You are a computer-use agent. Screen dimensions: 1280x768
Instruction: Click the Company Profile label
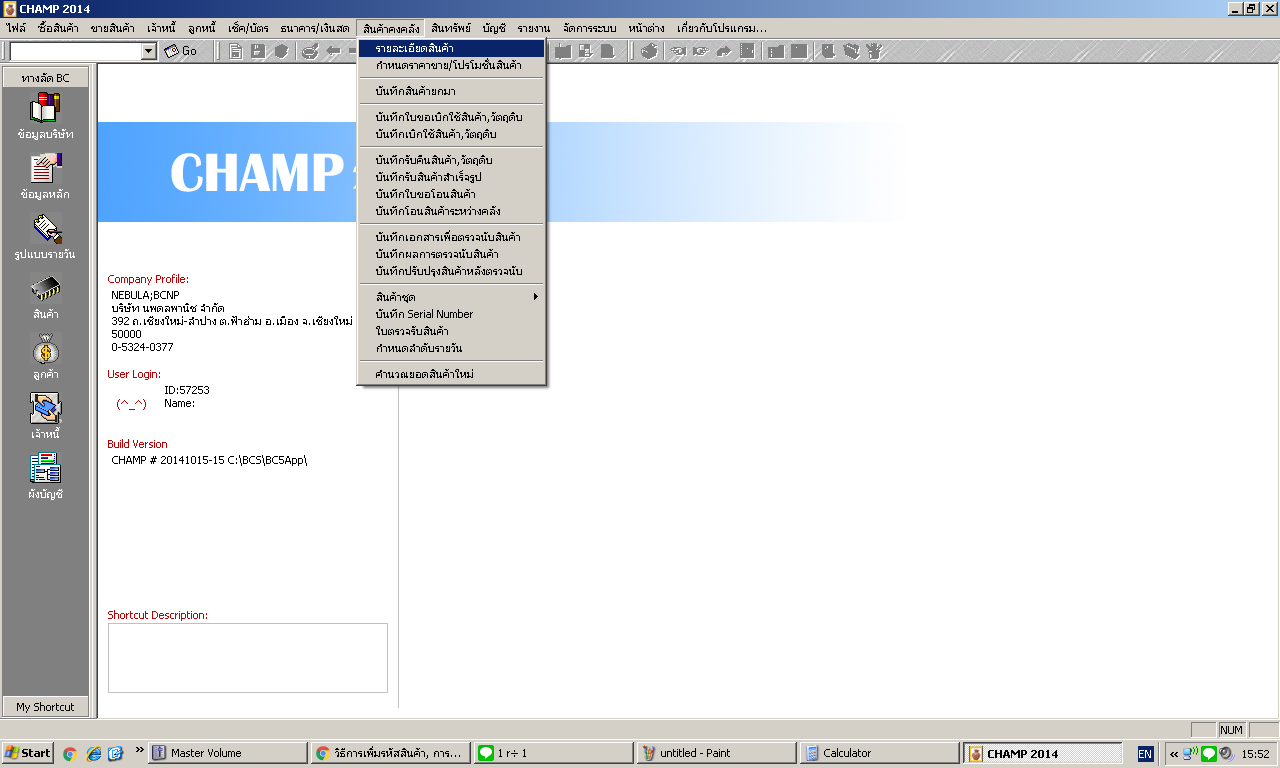148,280
